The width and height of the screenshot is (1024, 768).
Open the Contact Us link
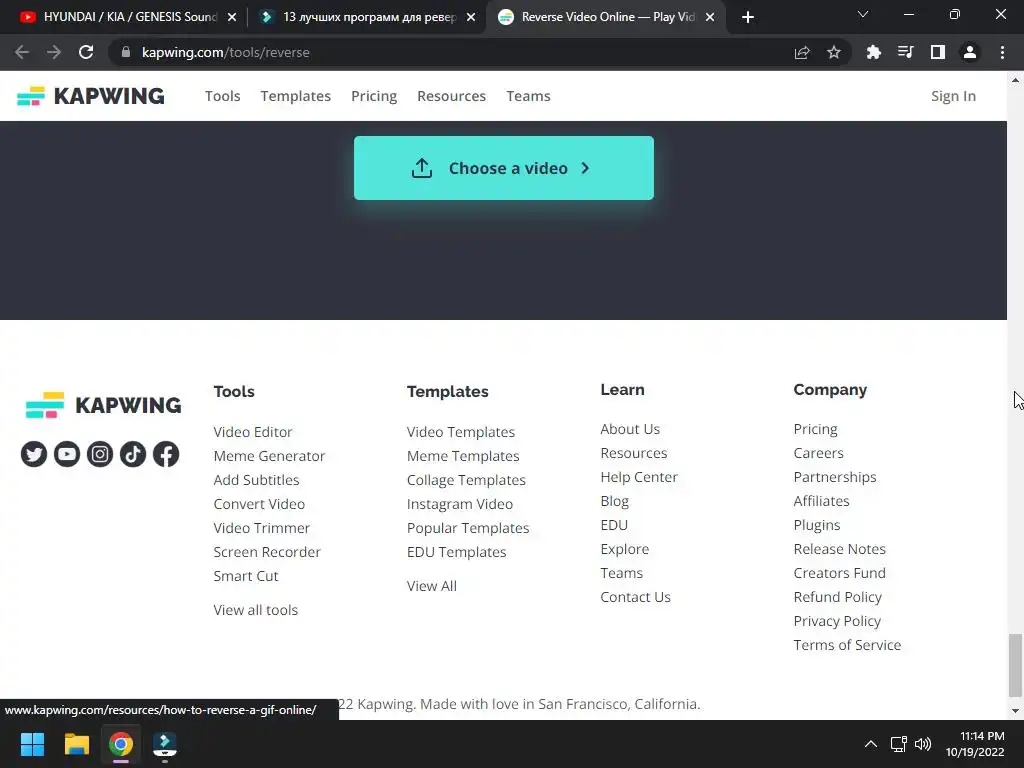[x=635, y=597]
